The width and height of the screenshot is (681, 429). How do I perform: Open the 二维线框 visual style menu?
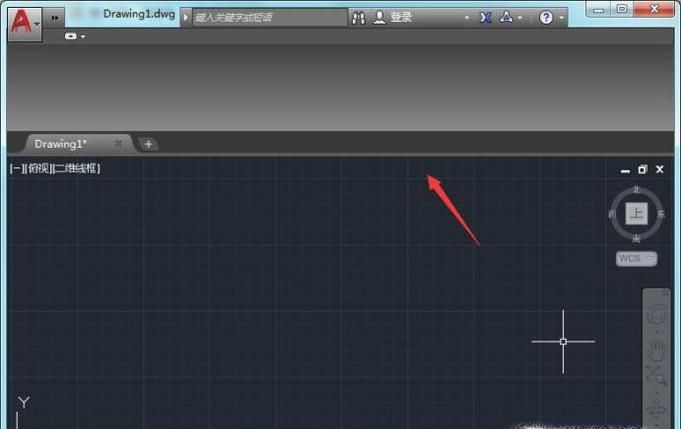point(76,169)
